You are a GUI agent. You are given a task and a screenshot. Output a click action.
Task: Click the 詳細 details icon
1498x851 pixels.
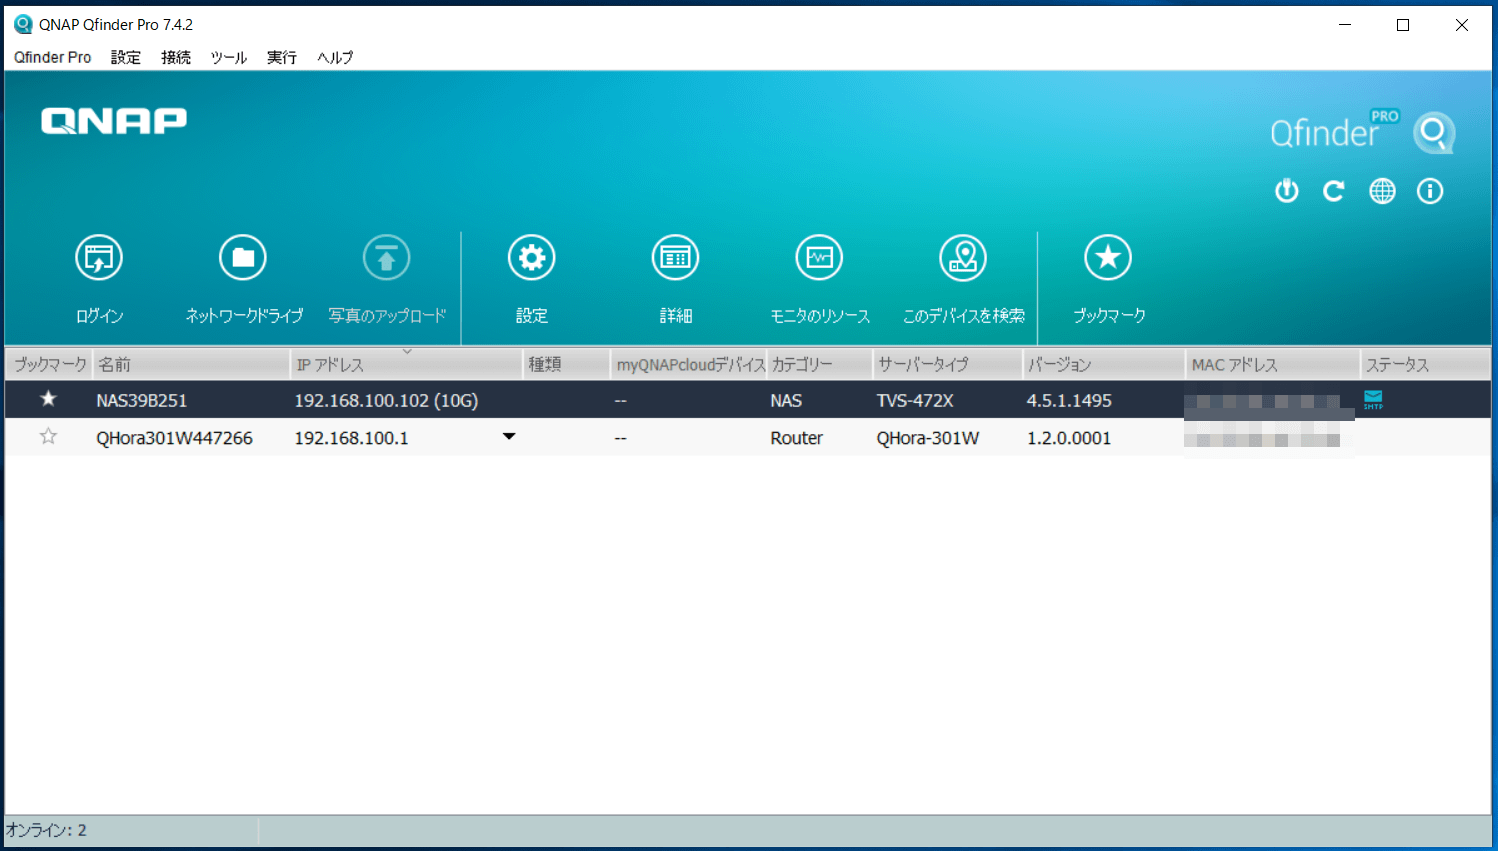tap(675, 258)
